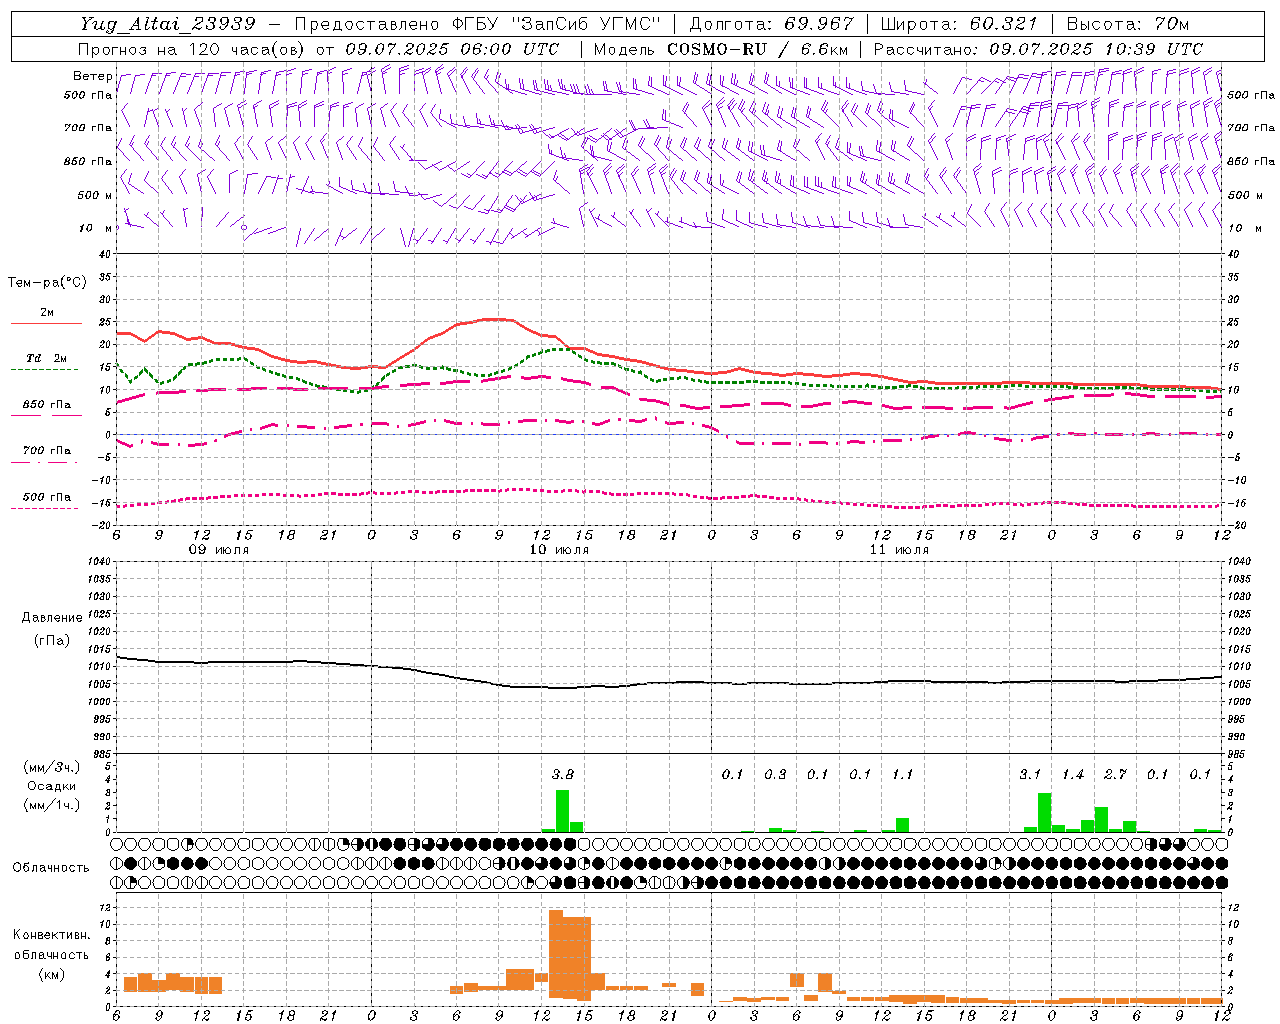Viewport: 1280px width, 1024px height.
Task: Click the 1.1 precipitation total value
Action: (x=902, y=774)
